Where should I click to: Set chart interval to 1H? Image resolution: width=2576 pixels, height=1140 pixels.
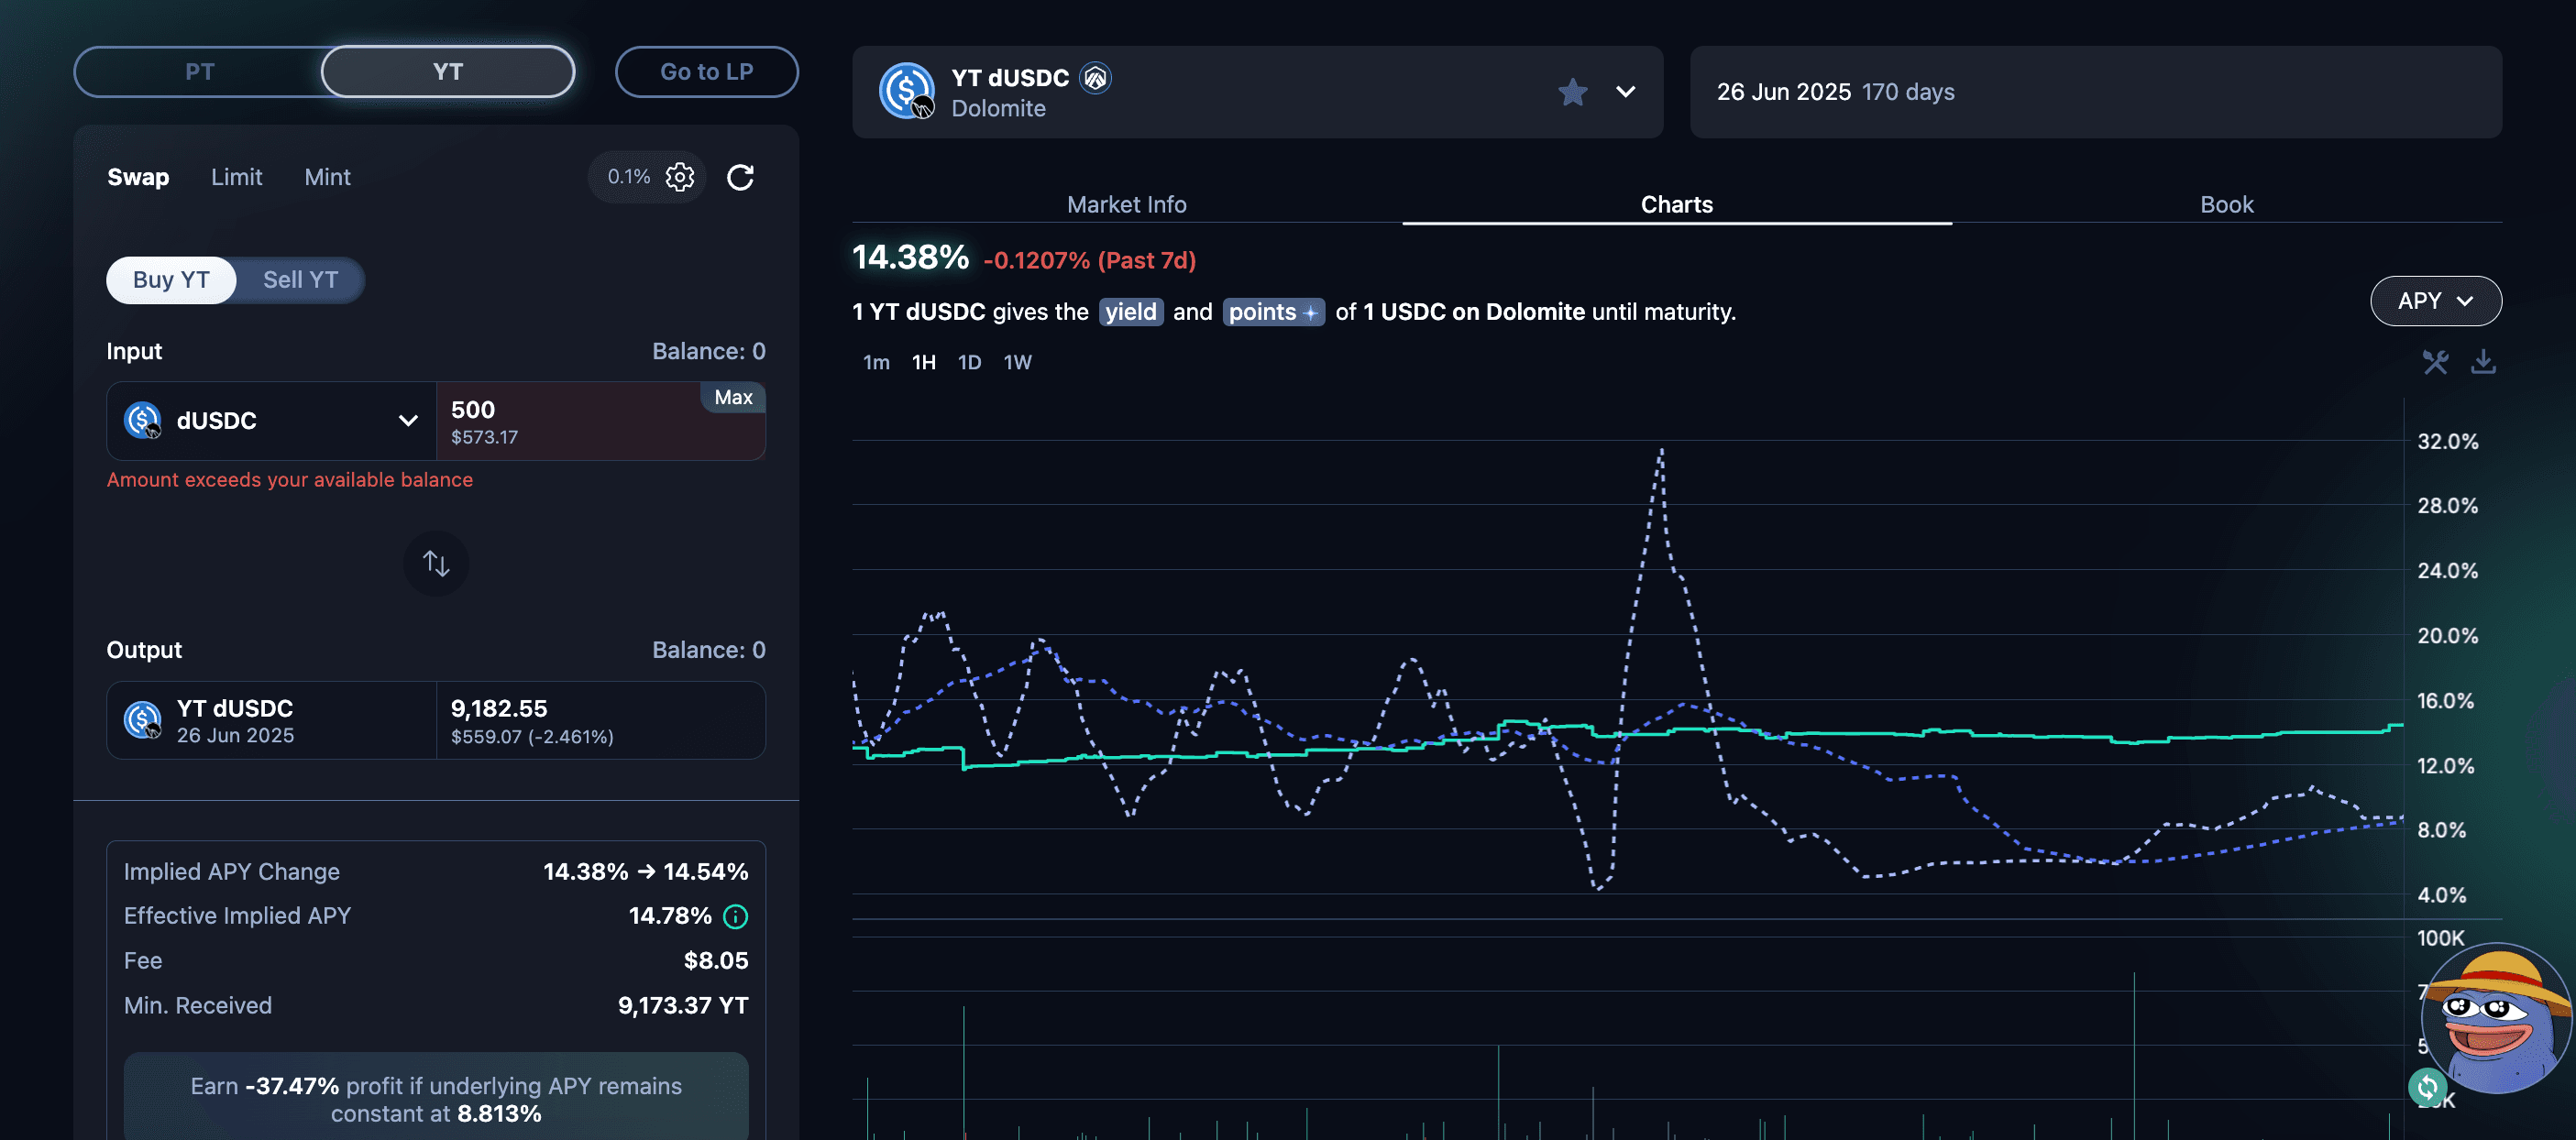click(x=923, y=362)
